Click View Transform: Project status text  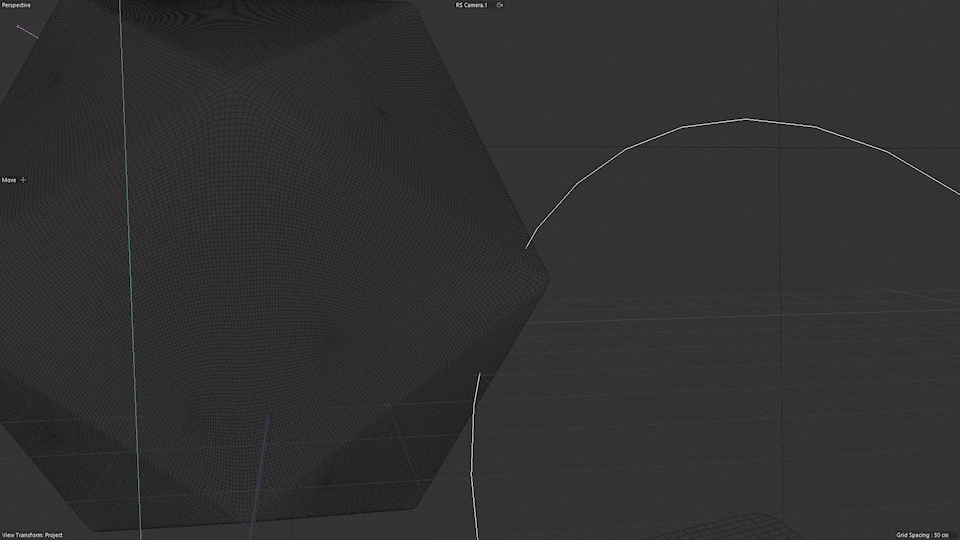(x=32, y=535)
